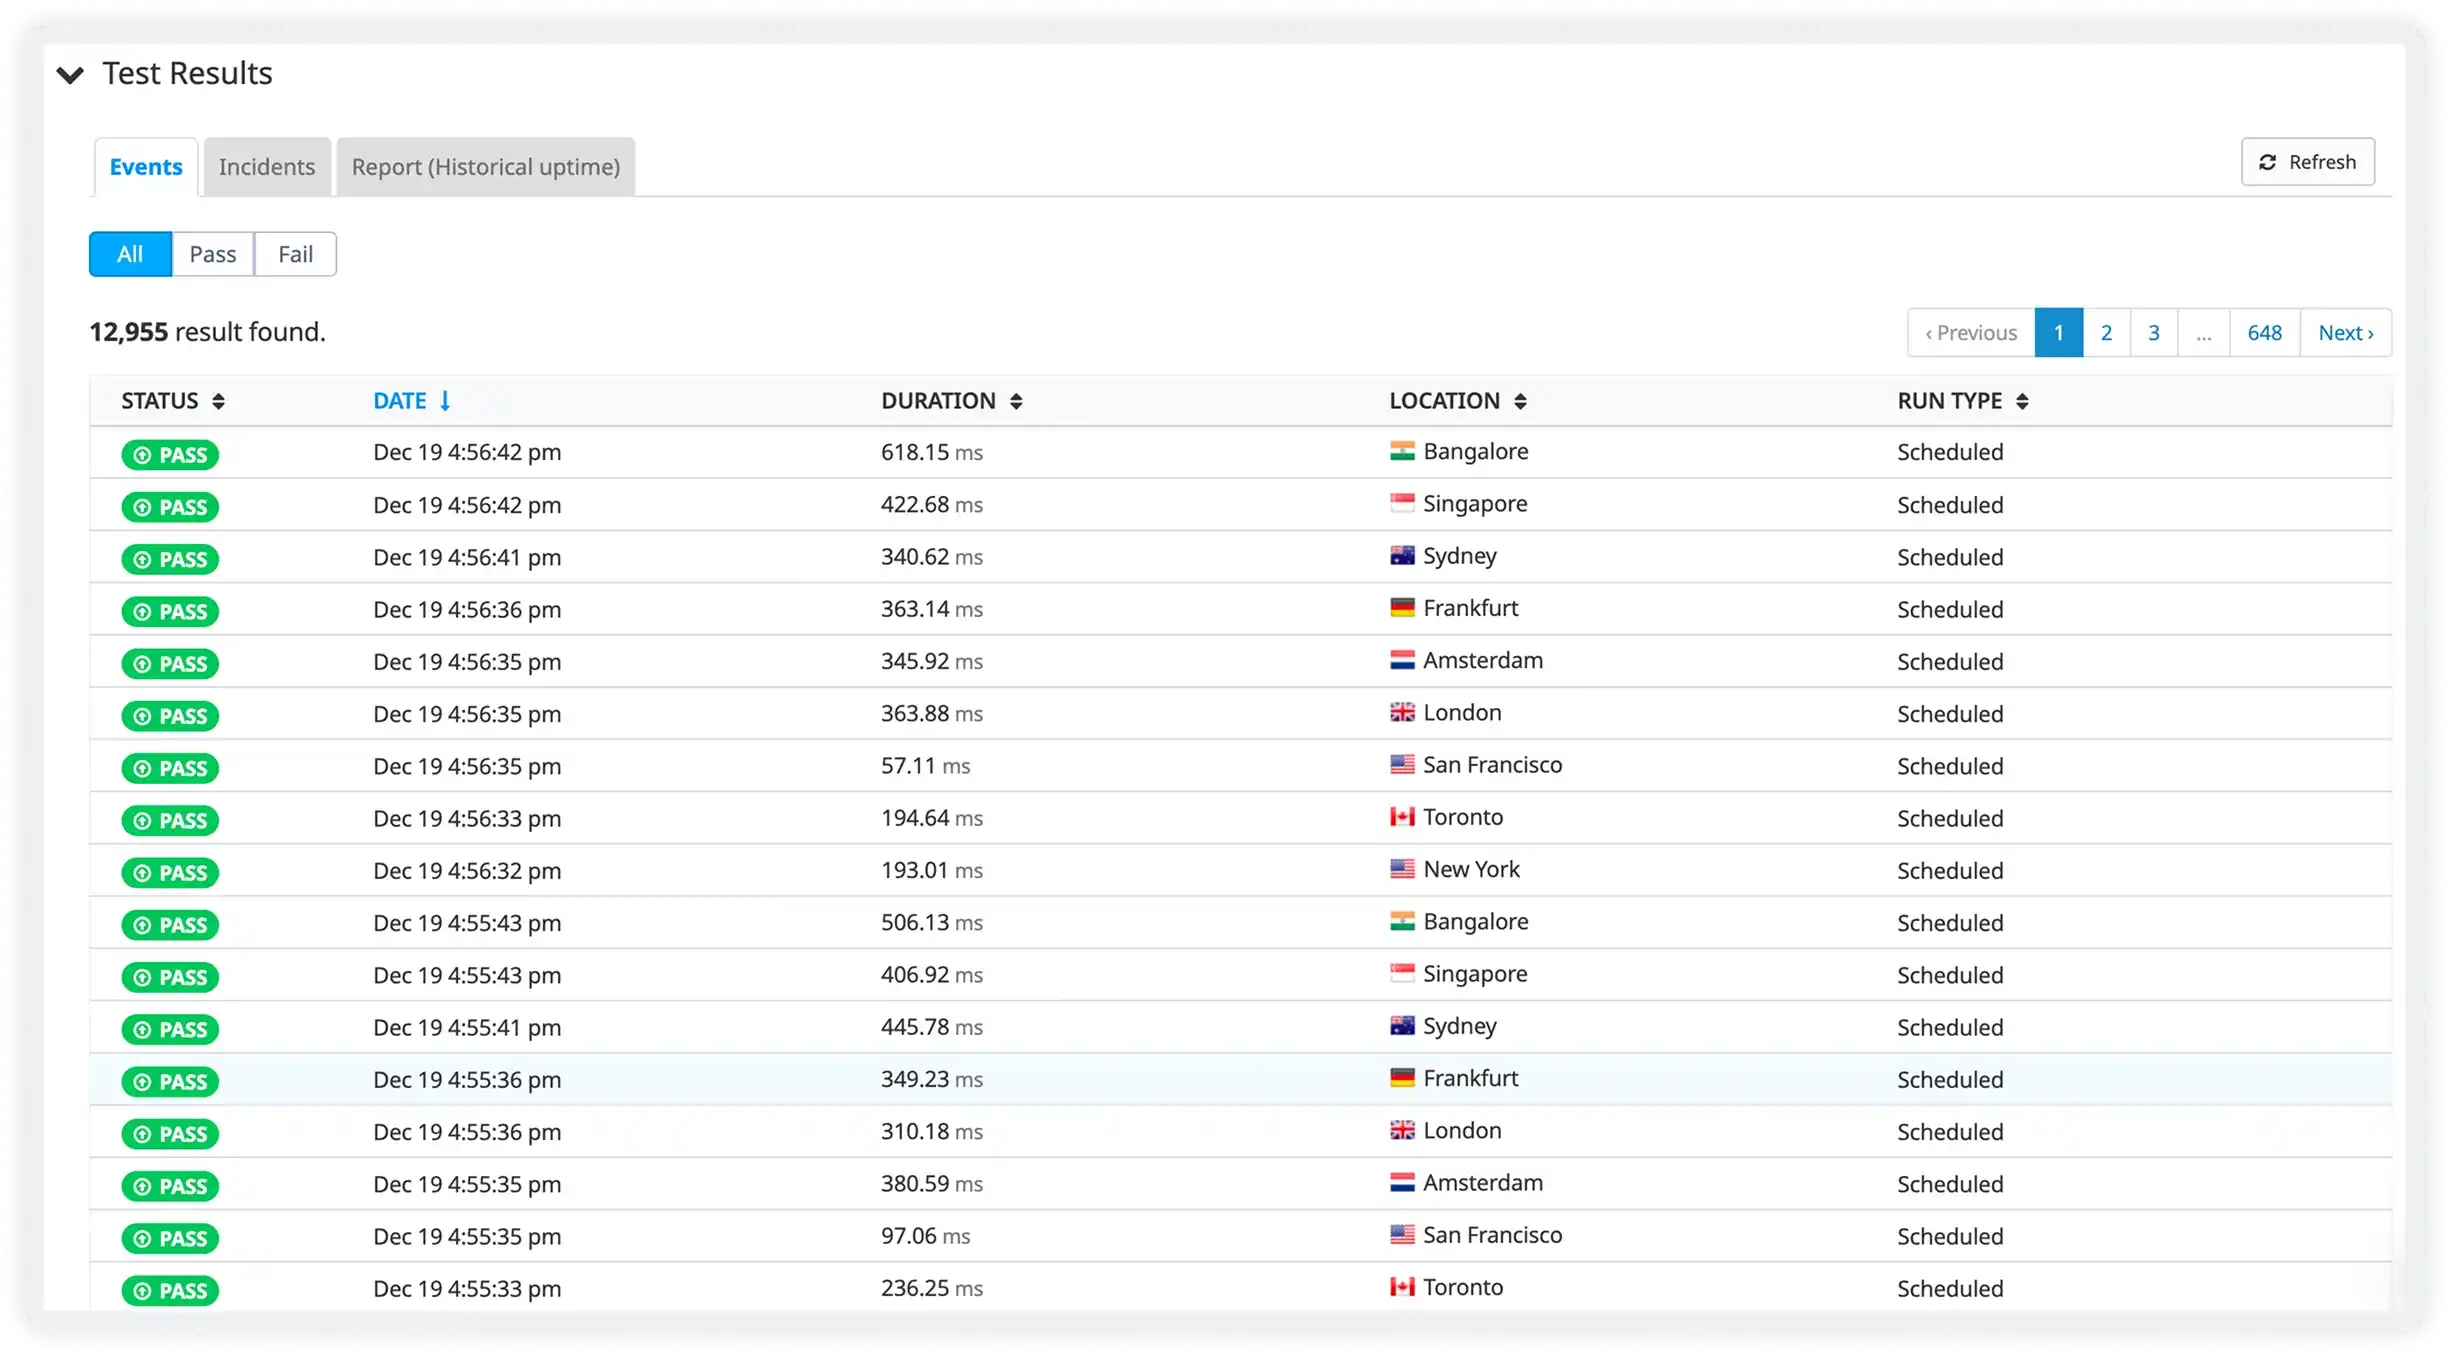Viewport: 2450px width, 1355px height.
Task: Switch to the Incidents tab
Action: [266, 166]
